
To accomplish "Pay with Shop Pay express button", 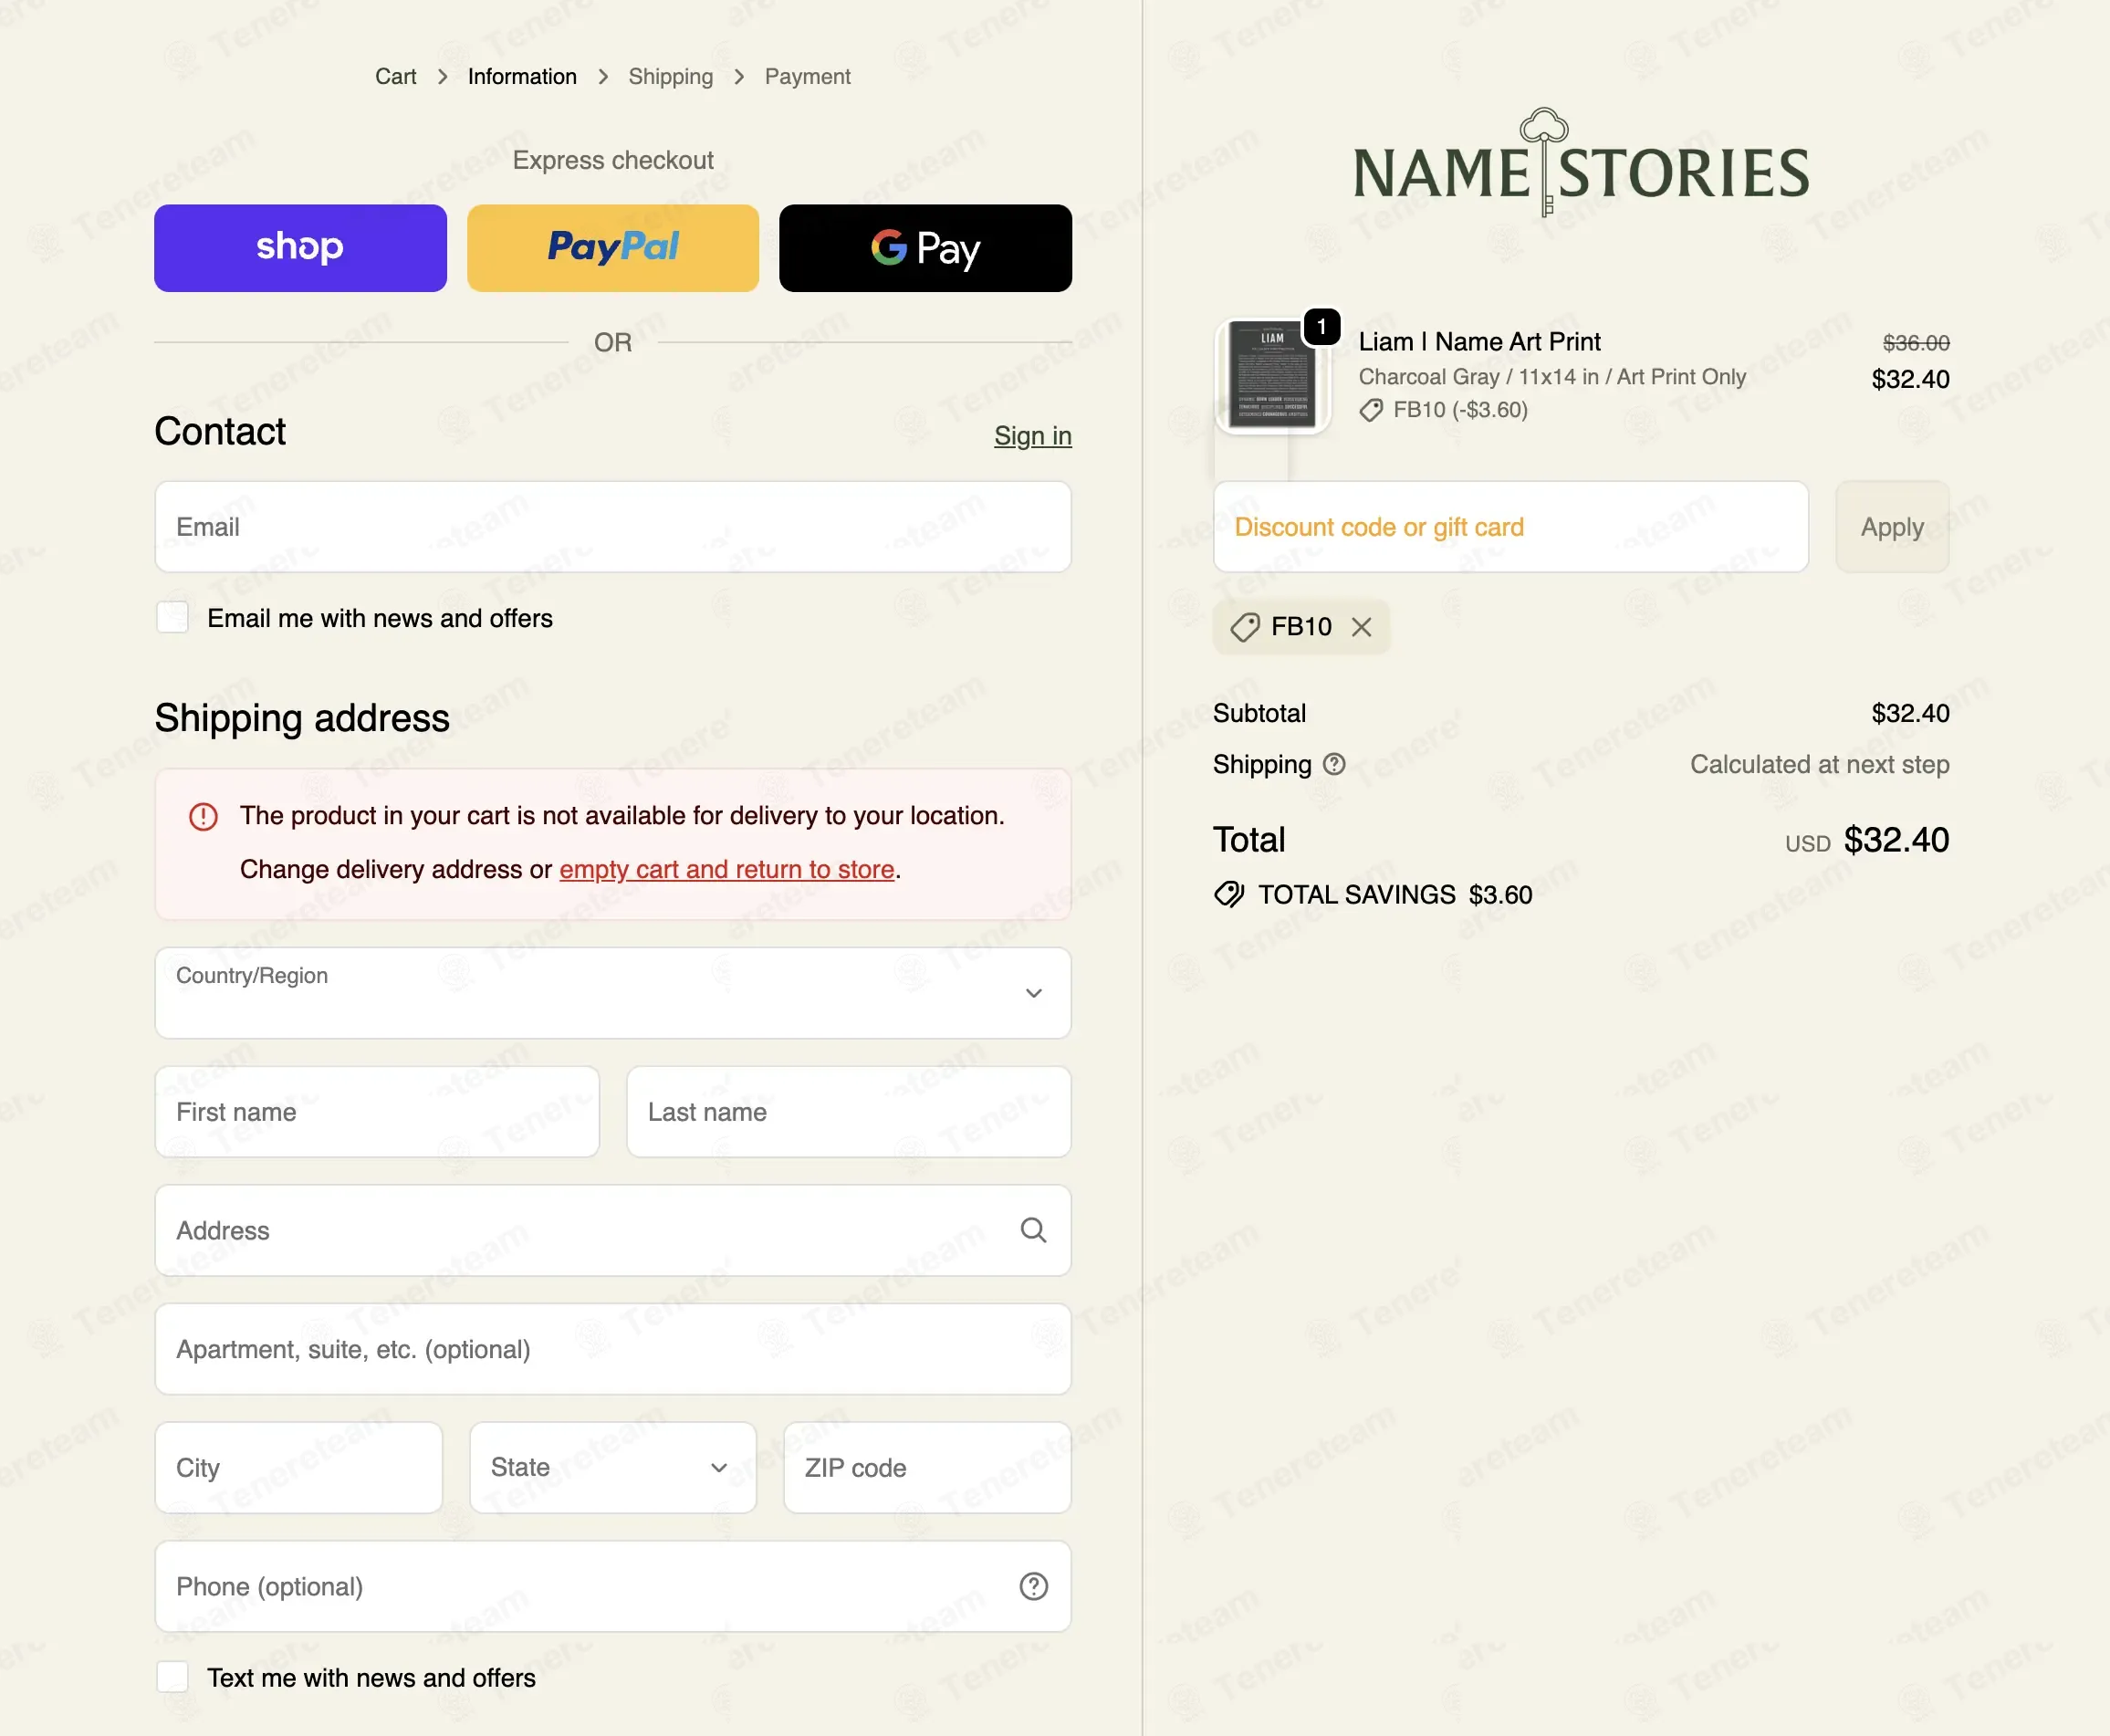I will [300, 248].
